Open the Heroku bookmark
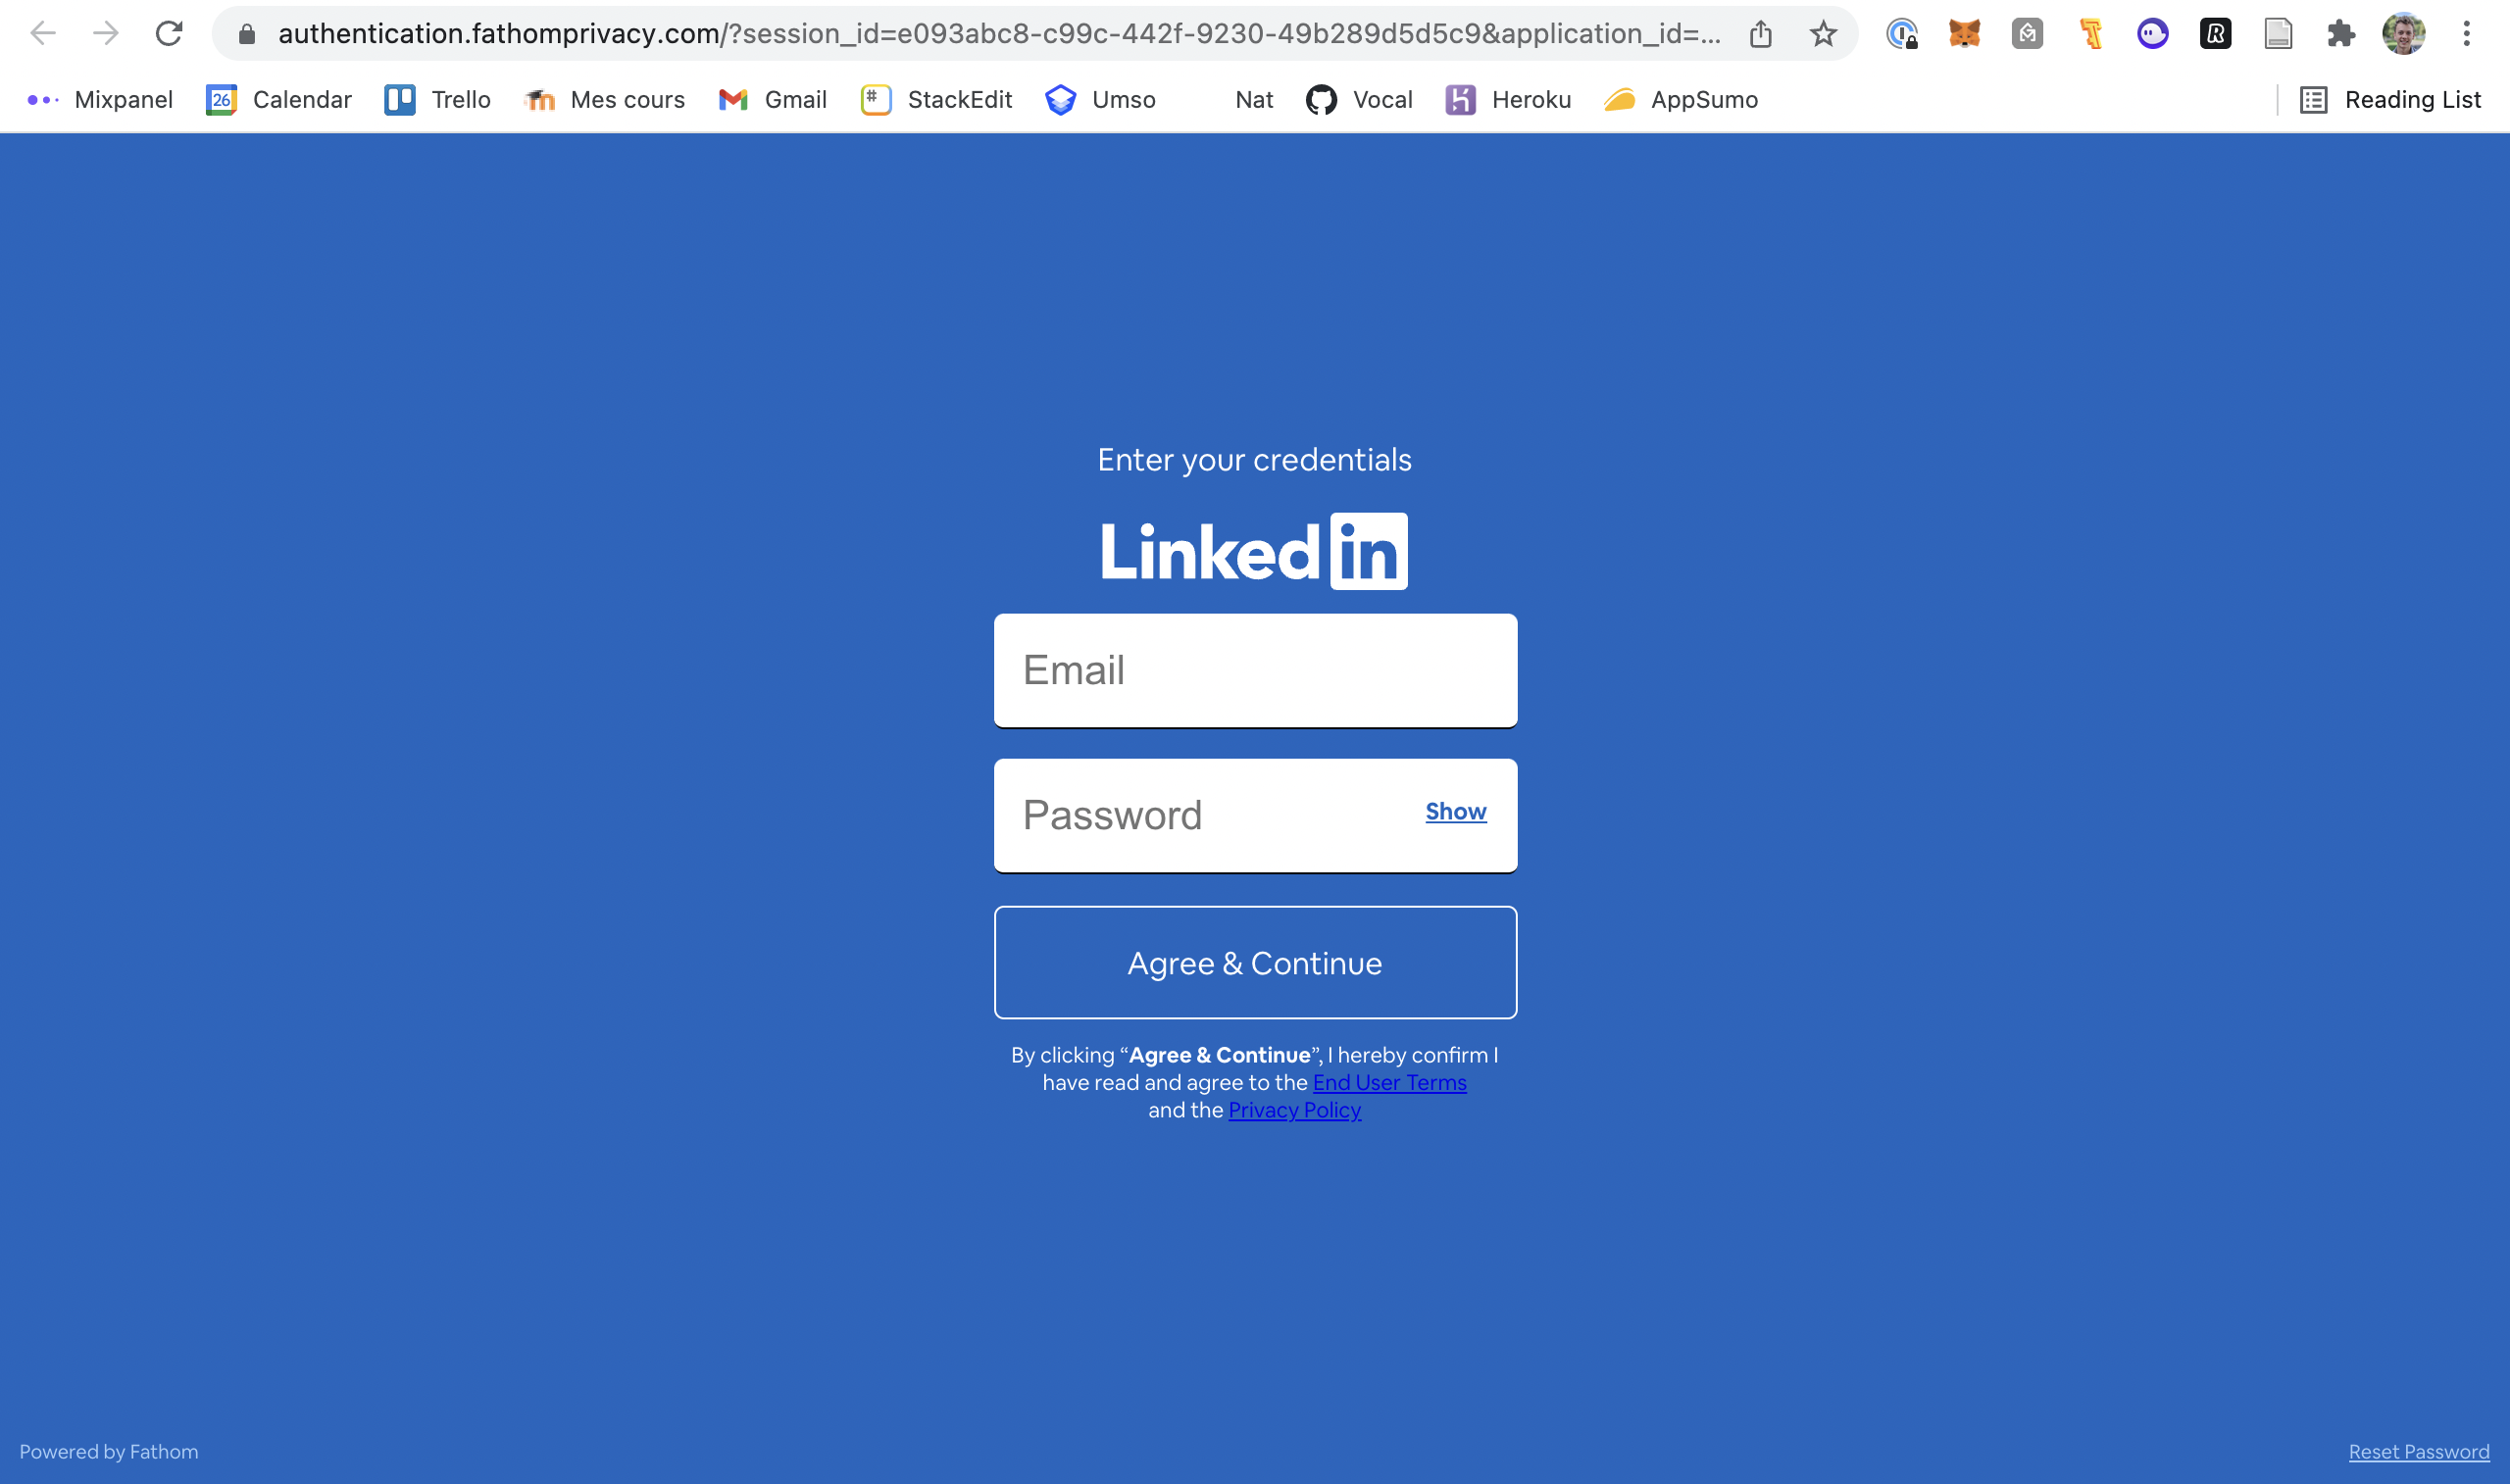 click(1508, 100)
